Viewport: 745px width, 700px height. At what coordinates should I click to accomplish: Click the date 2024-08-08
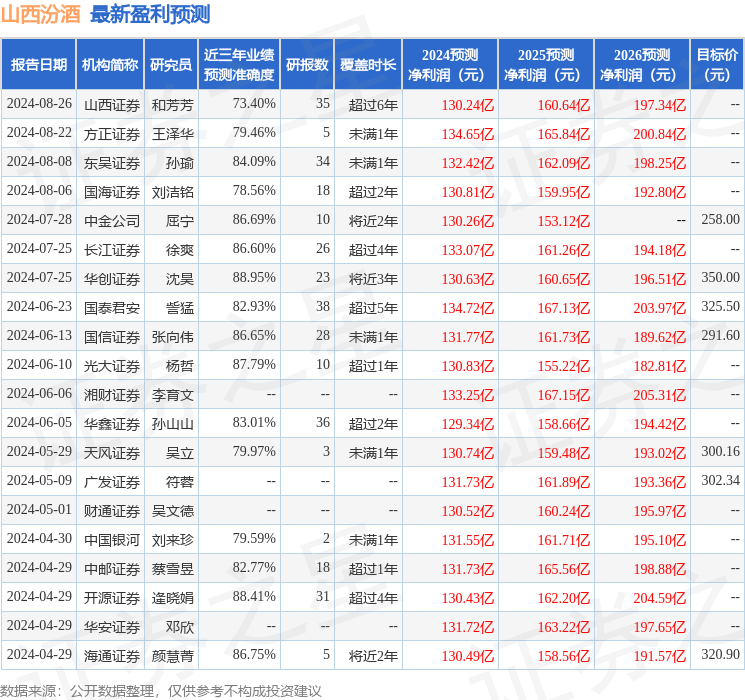(39, 161)
